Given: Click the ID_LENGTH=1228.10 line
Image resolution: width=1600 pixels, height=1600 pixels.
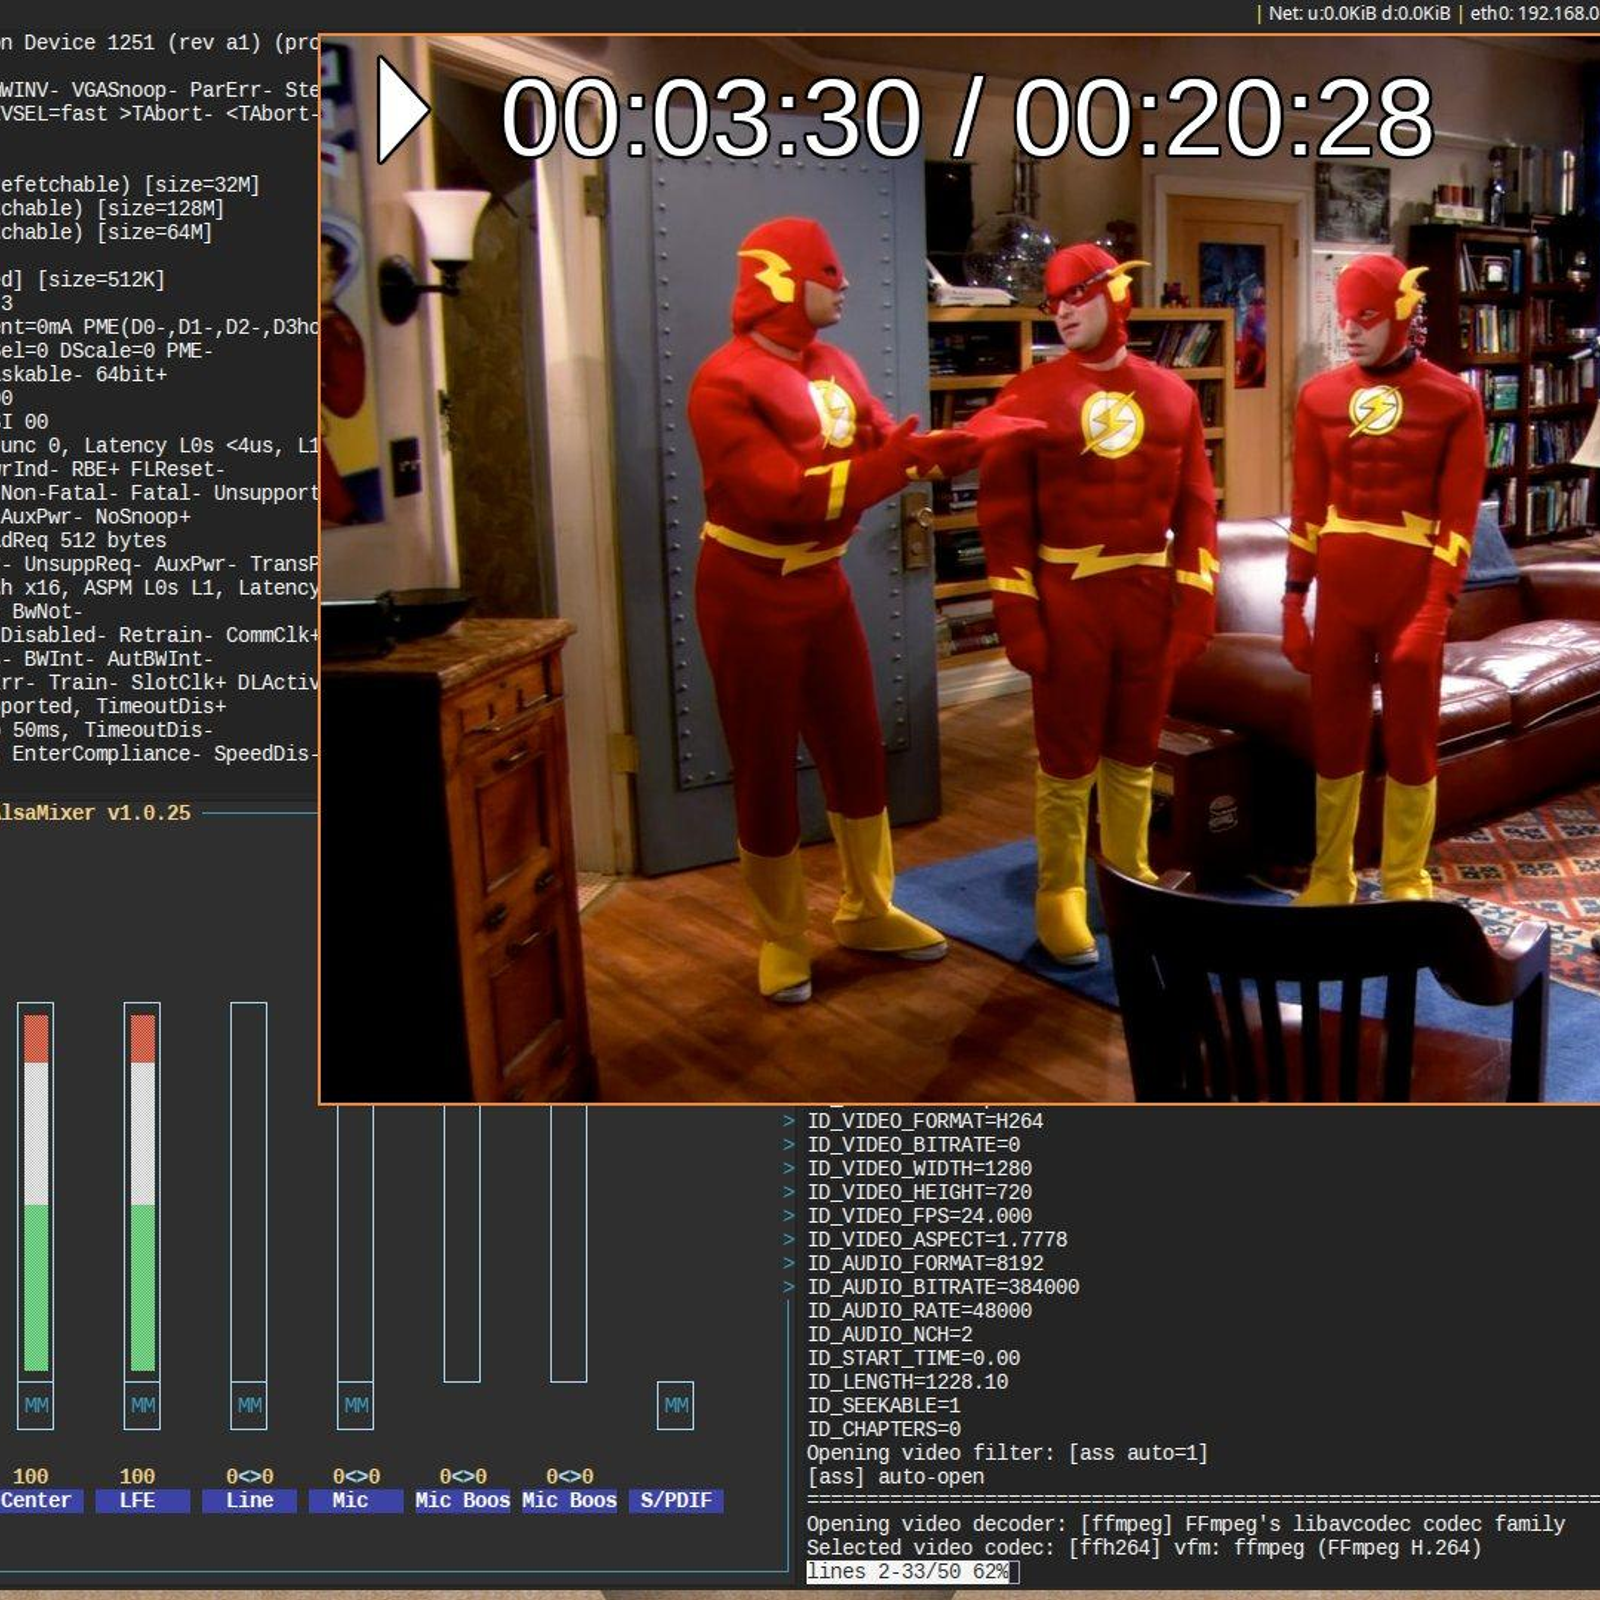Looking at the screenshot, I should pyautogui.click(x=908, y=1382).
